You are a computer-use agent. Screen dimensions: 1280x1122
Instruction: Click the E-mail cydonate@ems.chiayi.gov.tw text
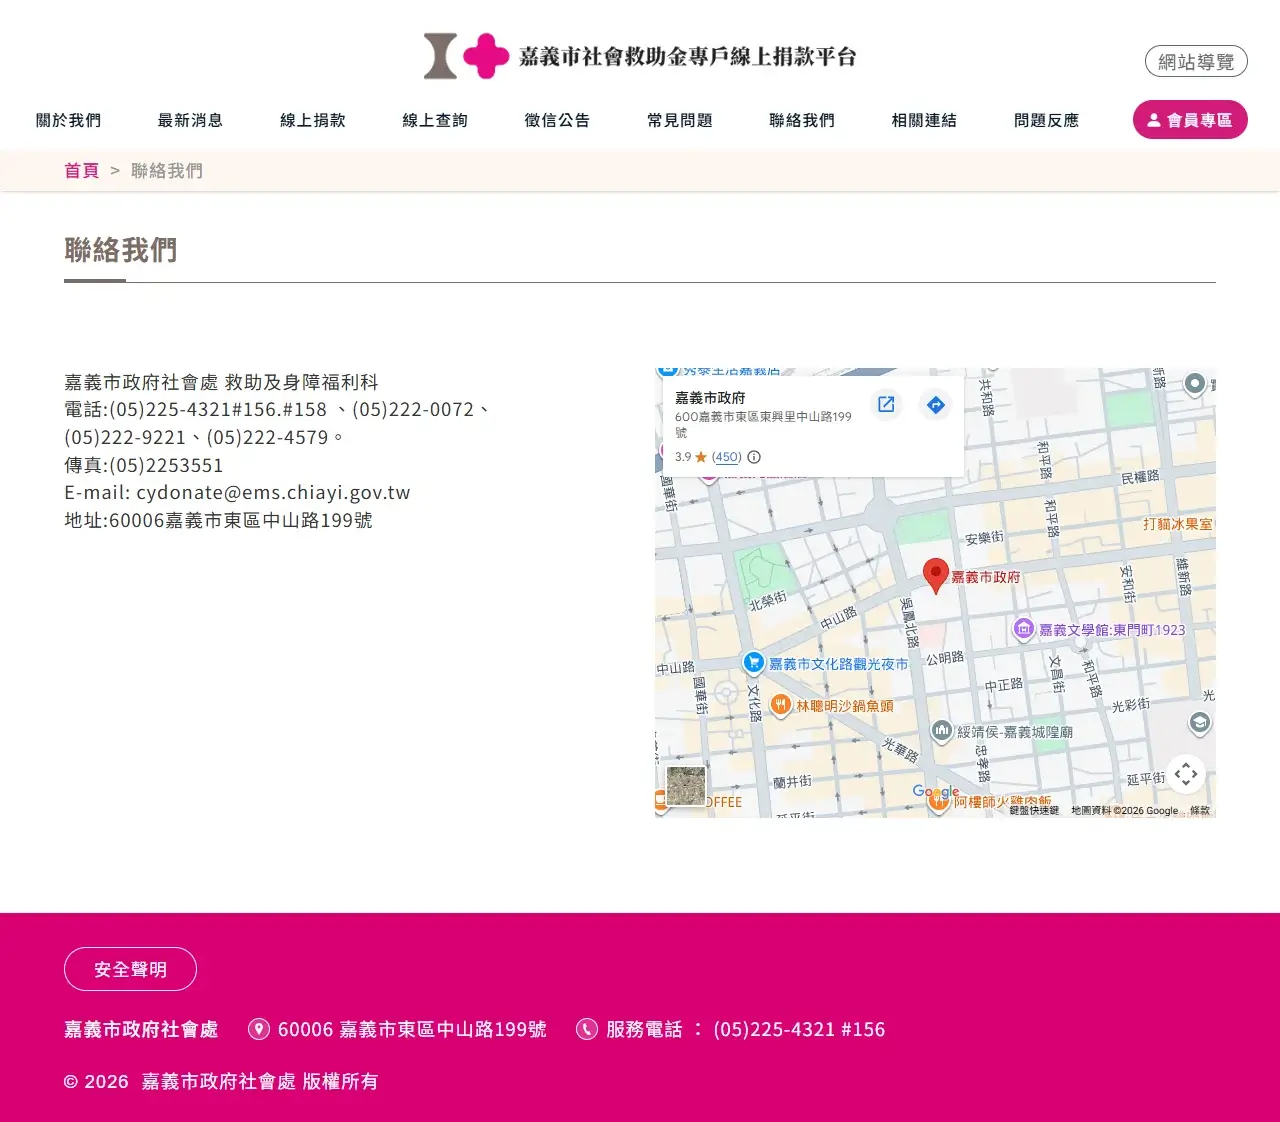[237, 493]
